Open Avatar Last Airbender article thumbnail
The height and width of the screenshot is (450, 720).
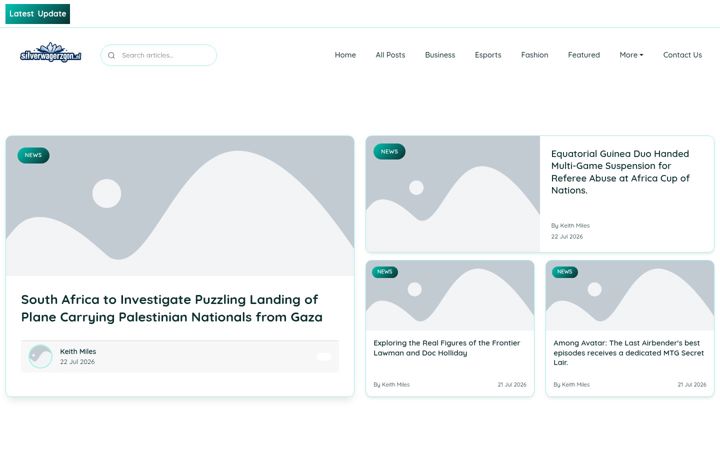click(x=630, y=296)
